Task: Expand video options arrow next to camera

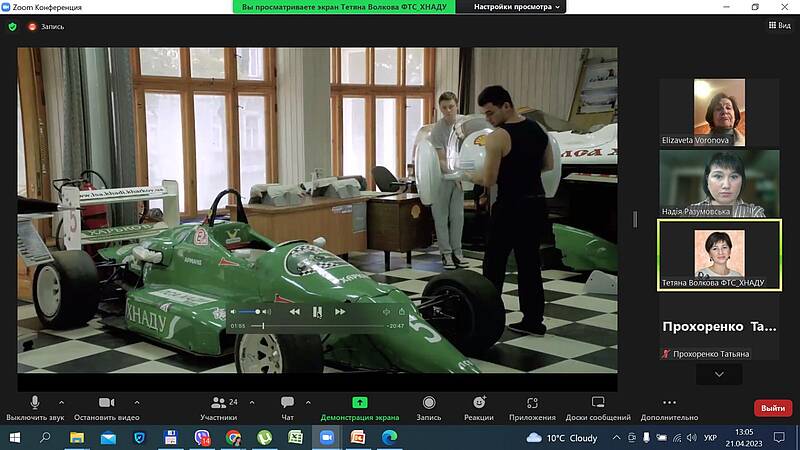Action: click(137, 403)
